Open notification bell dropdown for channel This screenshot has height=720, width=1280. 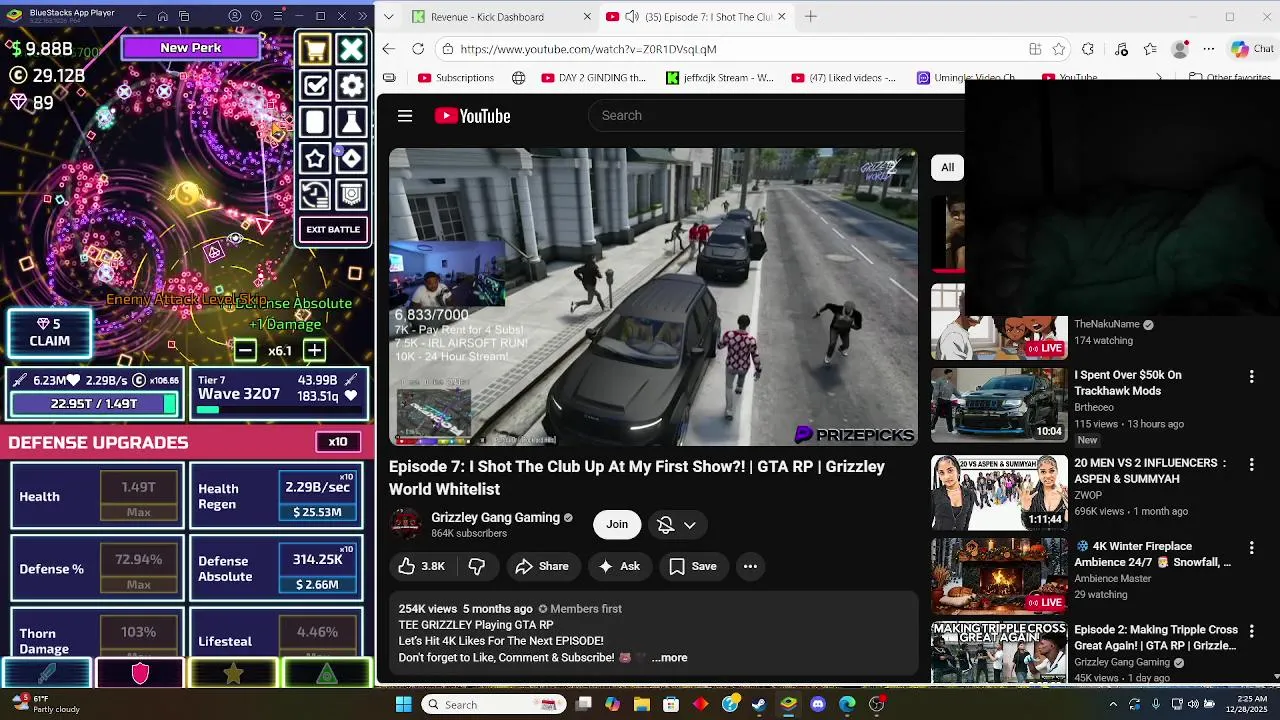tap(677, 524)
